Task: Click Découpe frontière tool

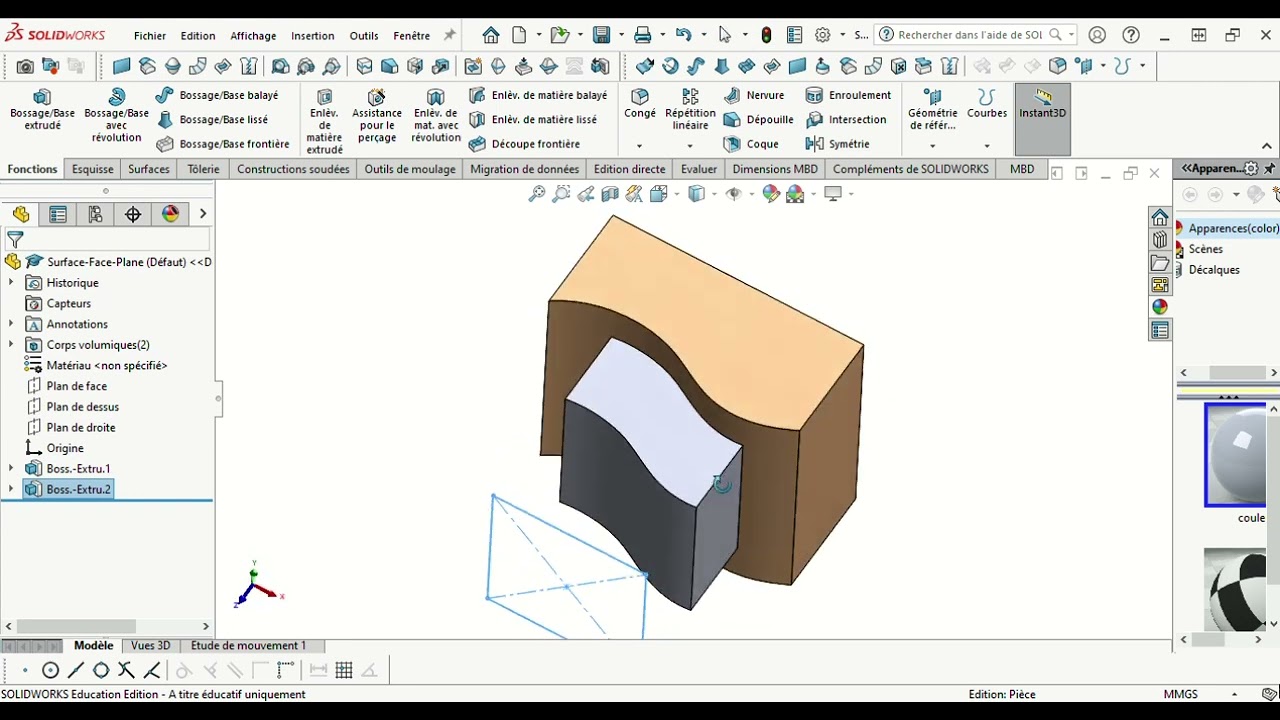Action: pos(524,144)
